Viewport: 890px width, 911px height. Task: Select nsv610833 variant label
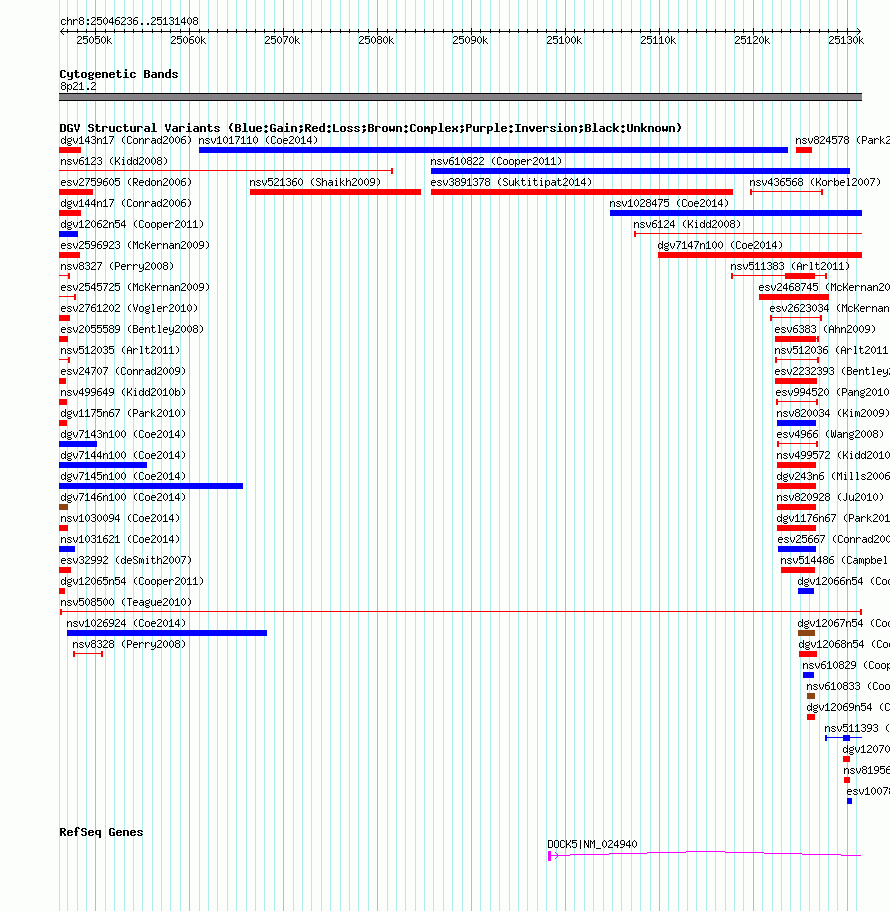click(x=848, y=686)
